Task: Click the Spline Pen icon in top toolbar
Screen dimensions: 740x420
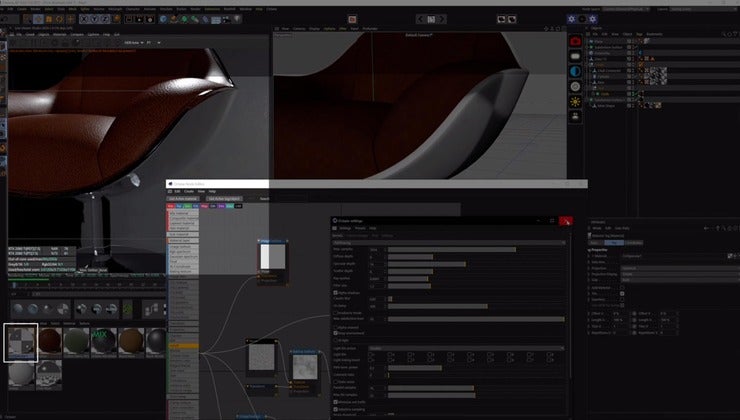Action: [x=174, y=19]
